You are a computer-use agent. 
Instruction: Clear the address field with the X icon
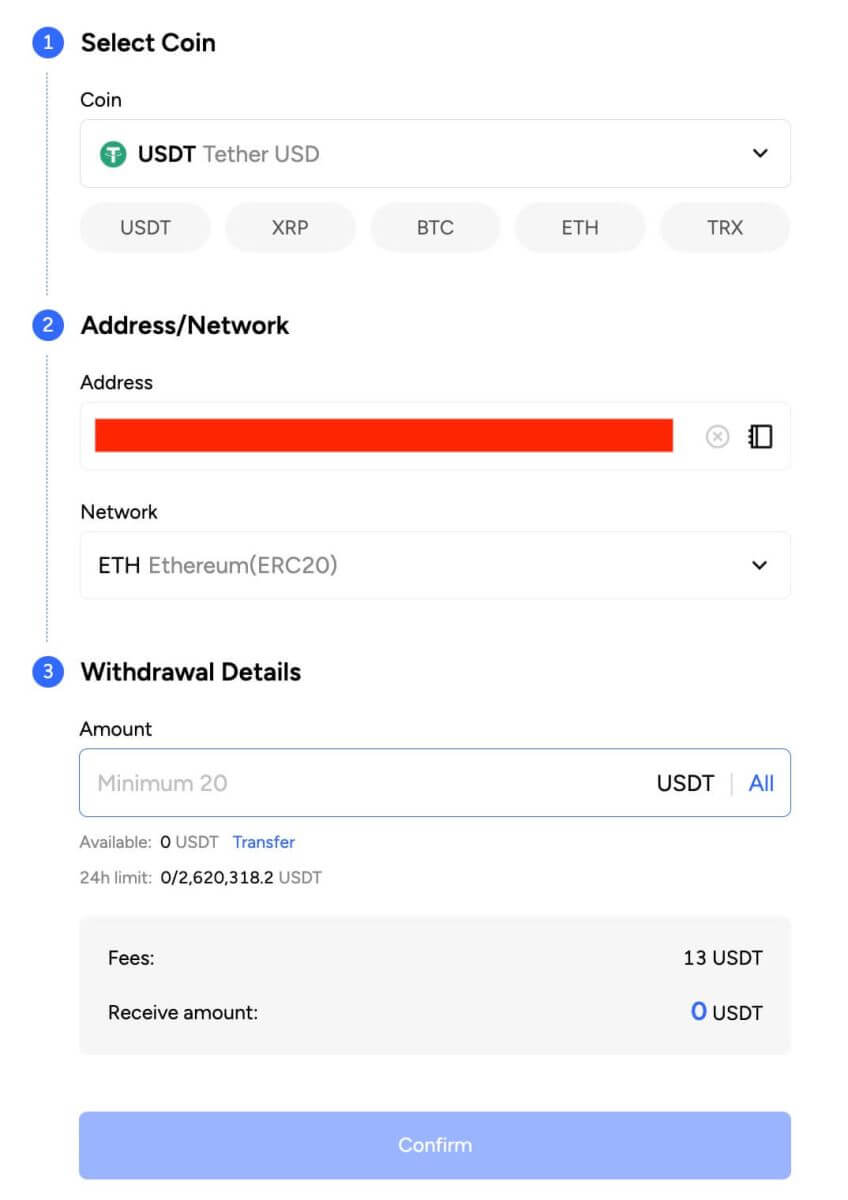(x=717, y=436)
